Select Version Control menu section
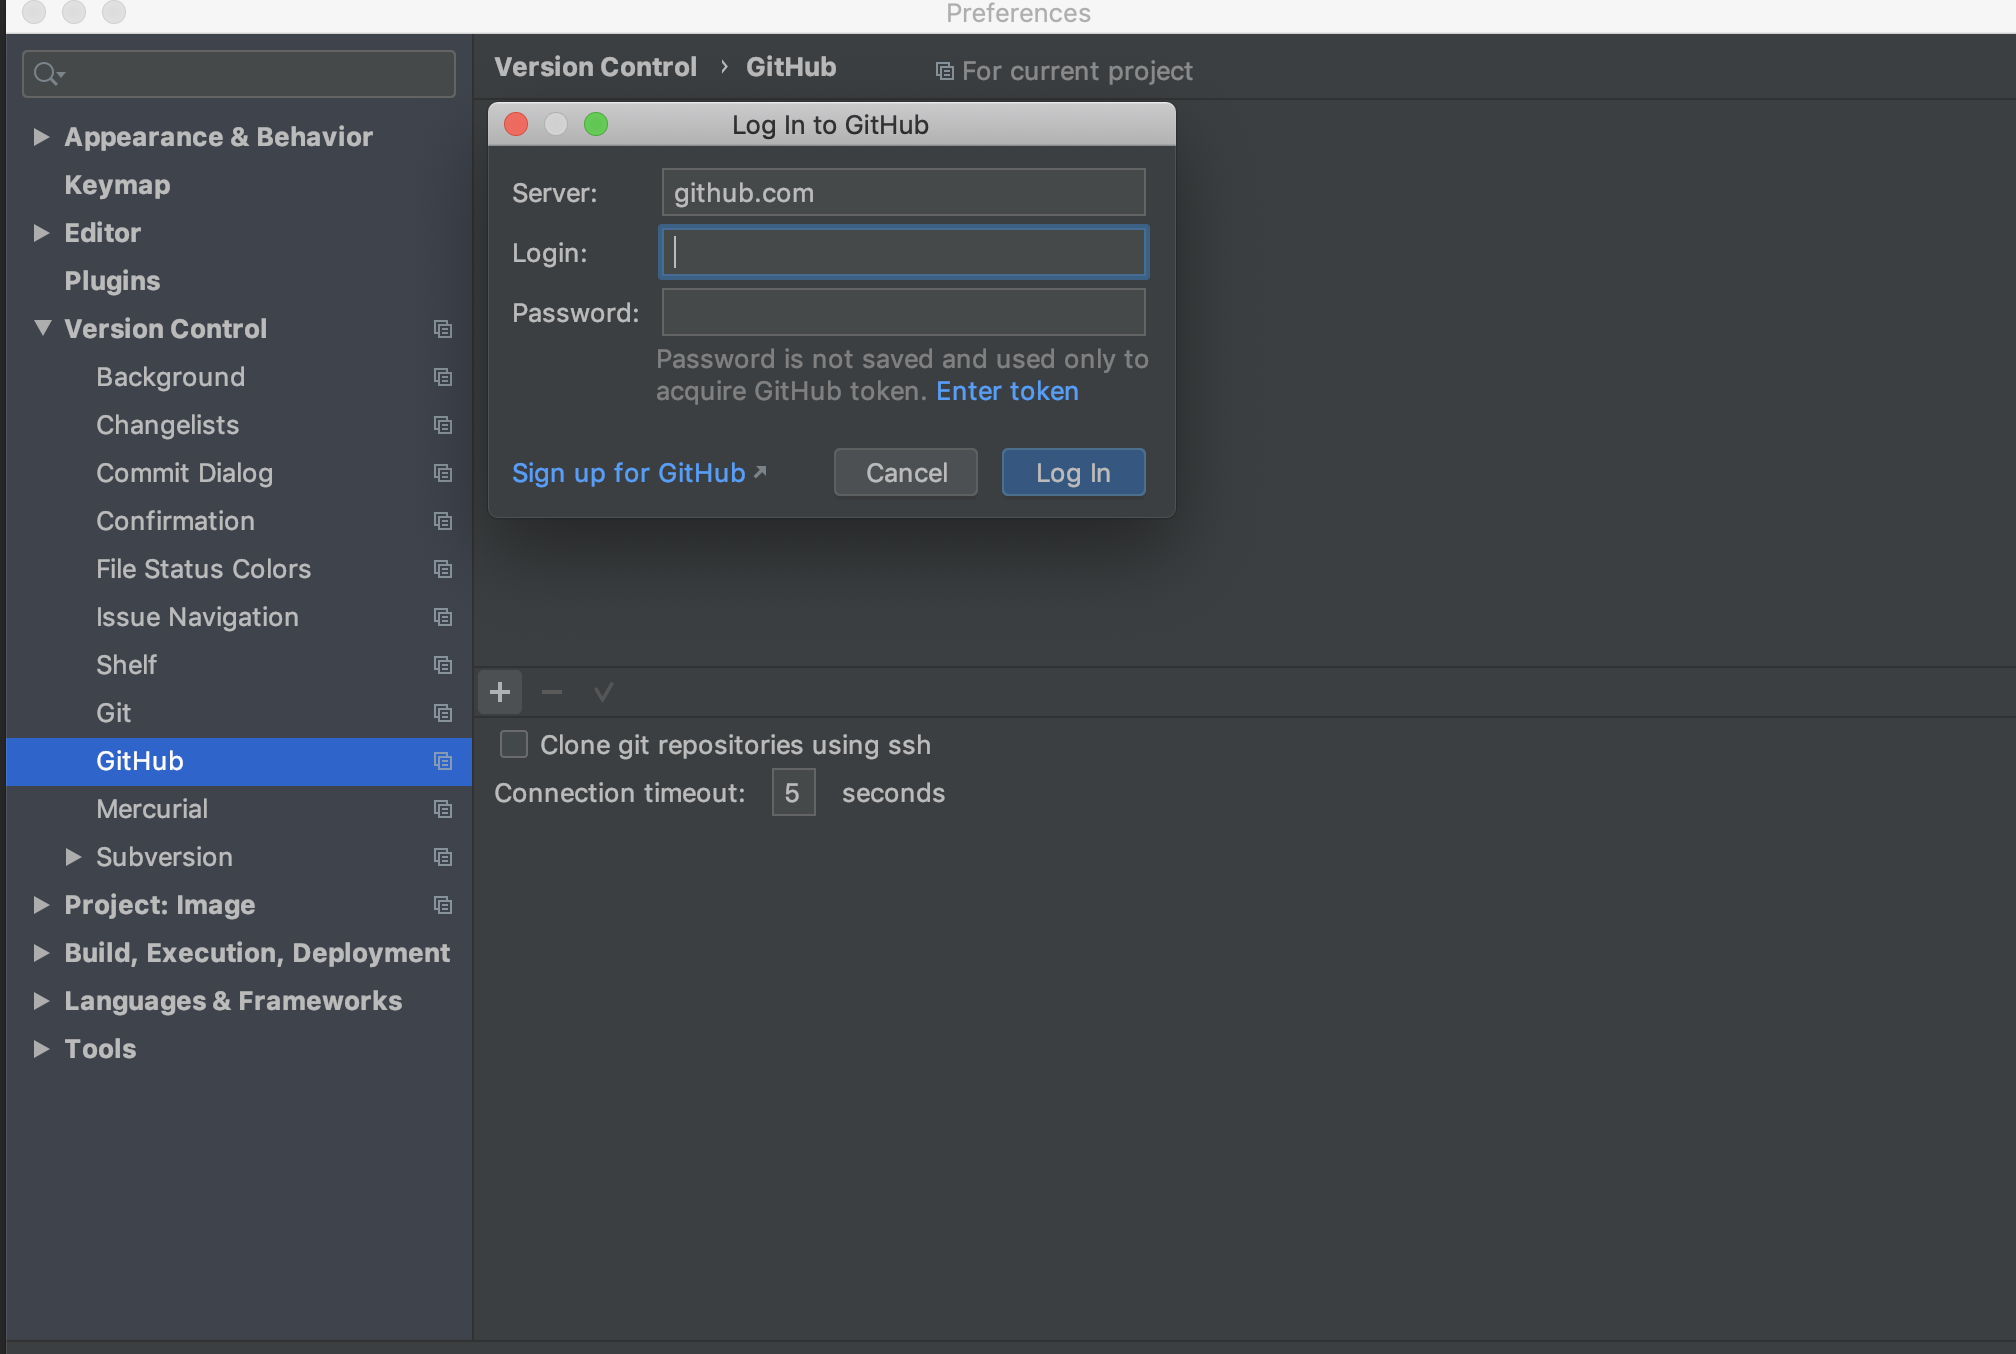 (x=165, y=328)
